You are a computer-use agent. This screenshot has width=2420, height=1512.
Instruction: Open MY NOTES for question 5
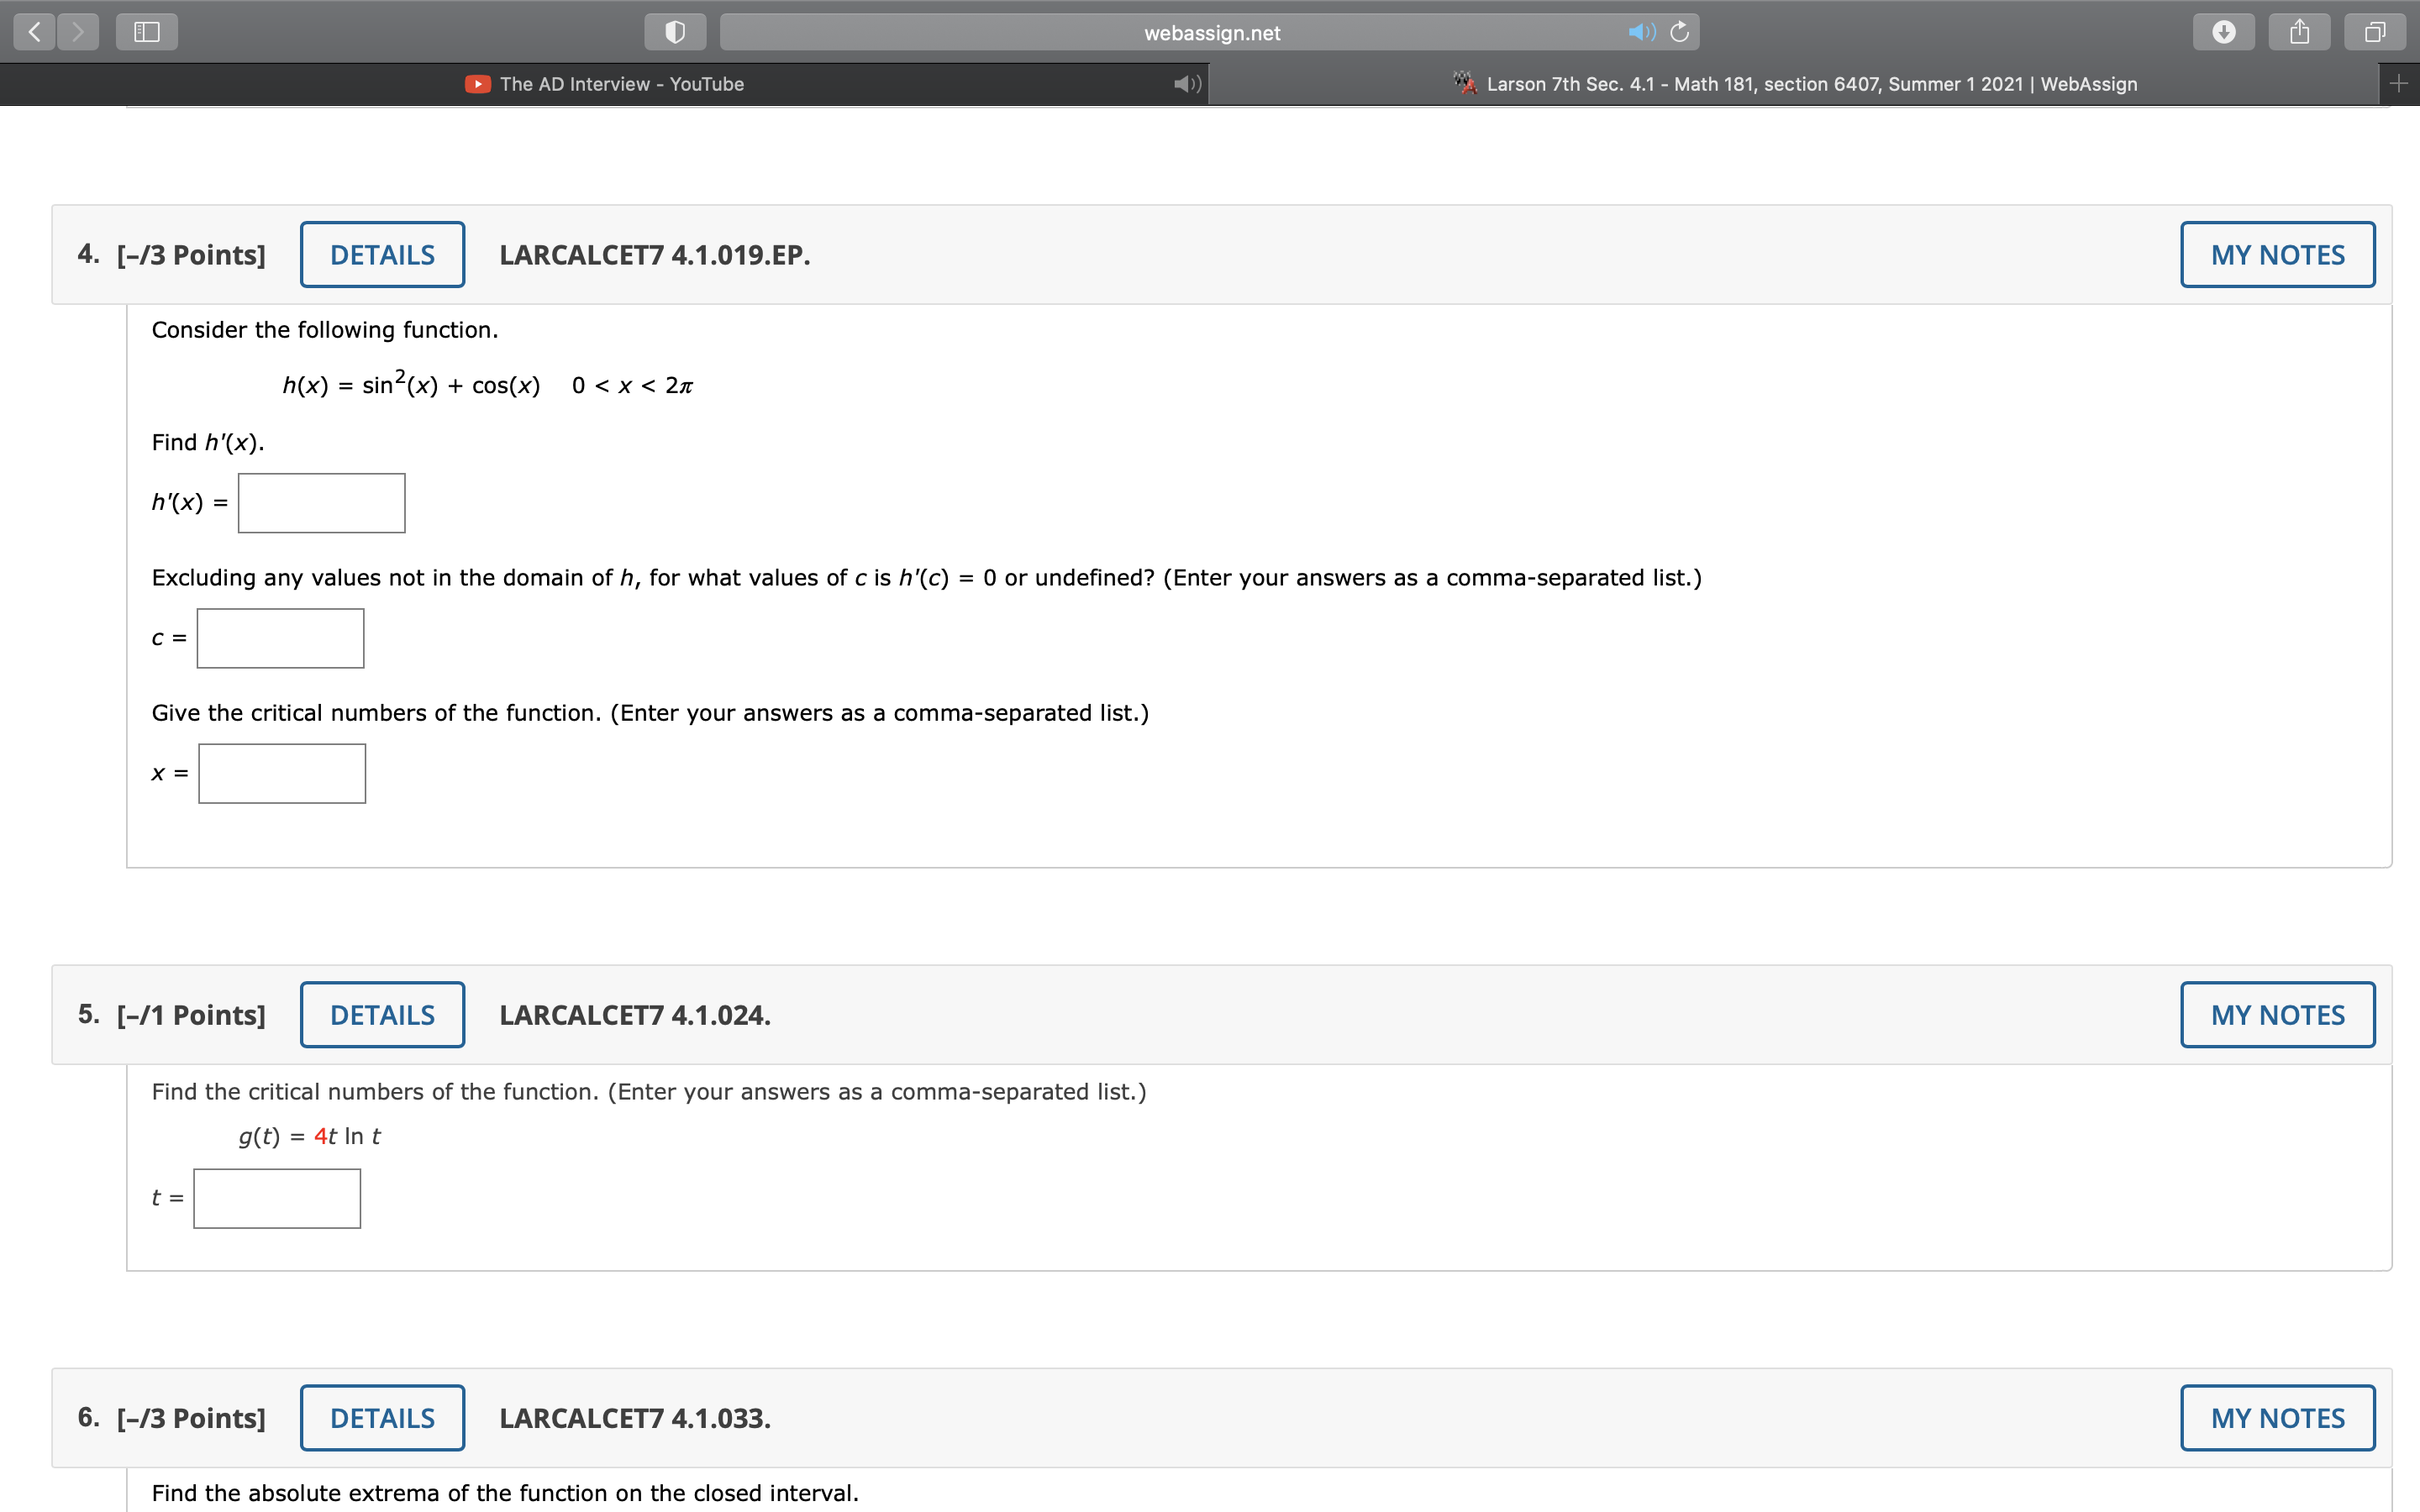(x=2277, y=1015)
